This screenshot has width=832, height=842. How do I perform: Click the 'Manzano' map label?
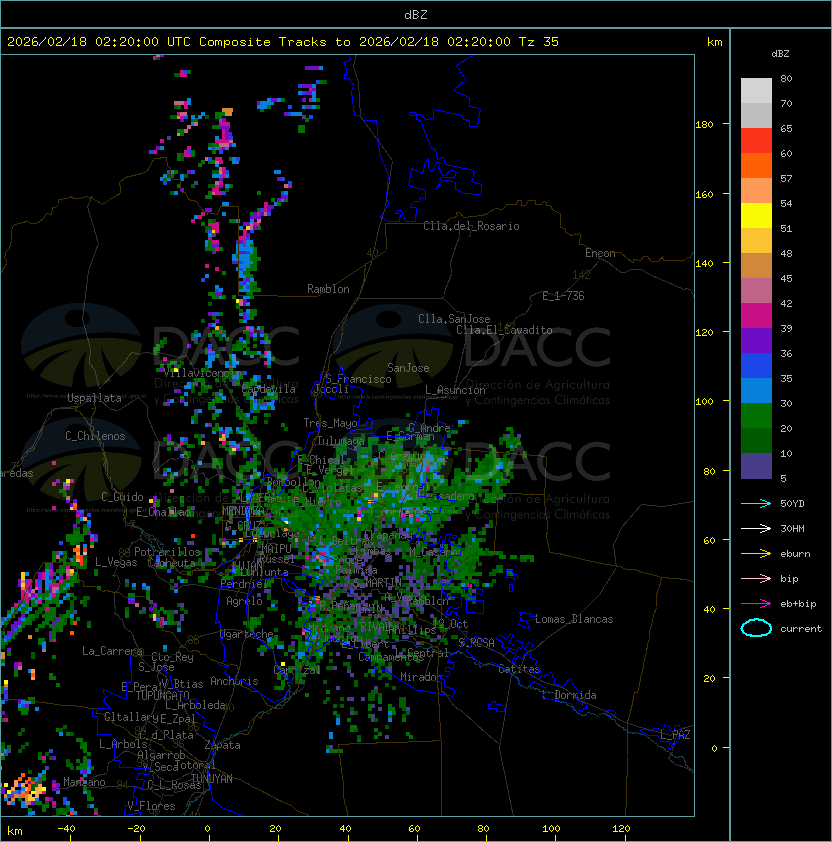(x=84, y=782)
